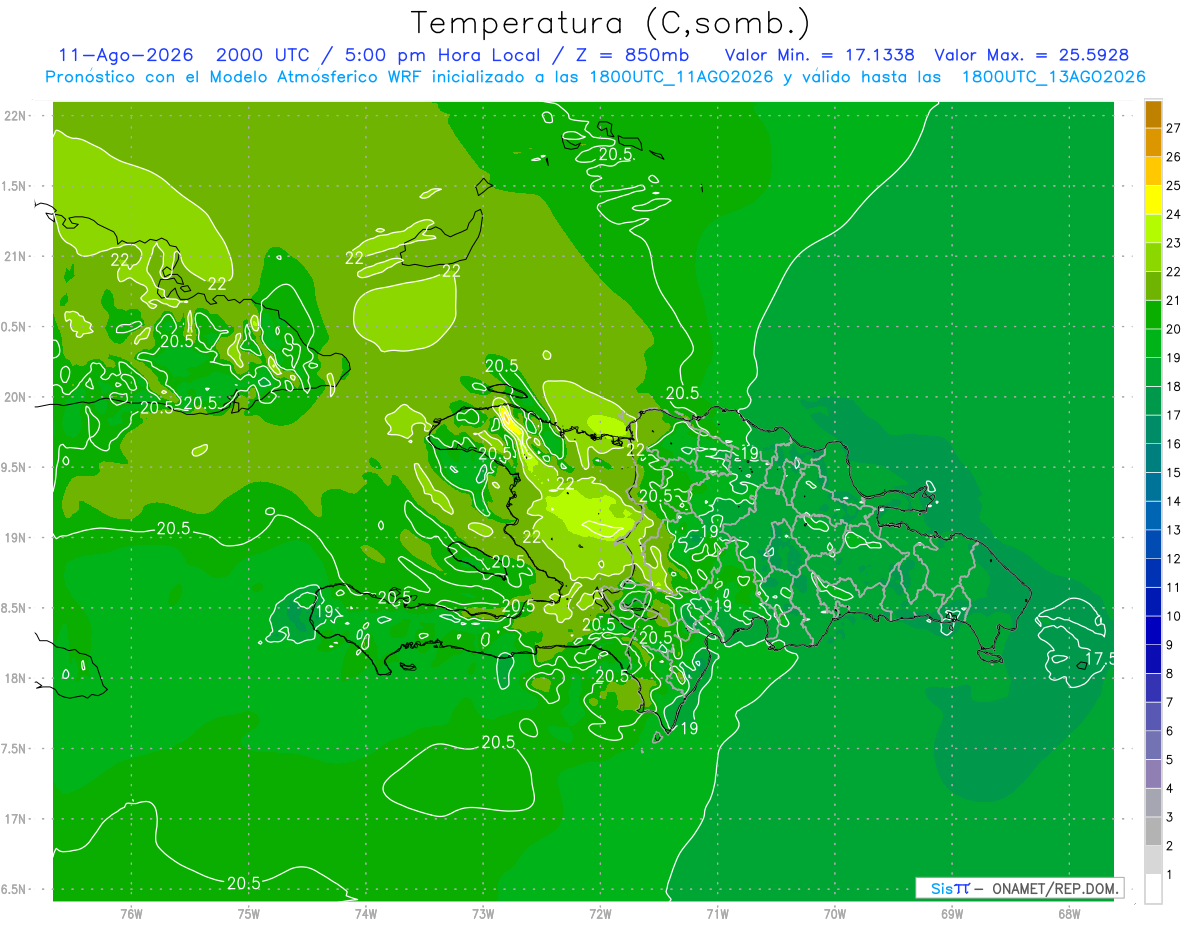Click the "8.5N" latitude axis label
This screenshot has height=927, width=1200.
(15, 608)
